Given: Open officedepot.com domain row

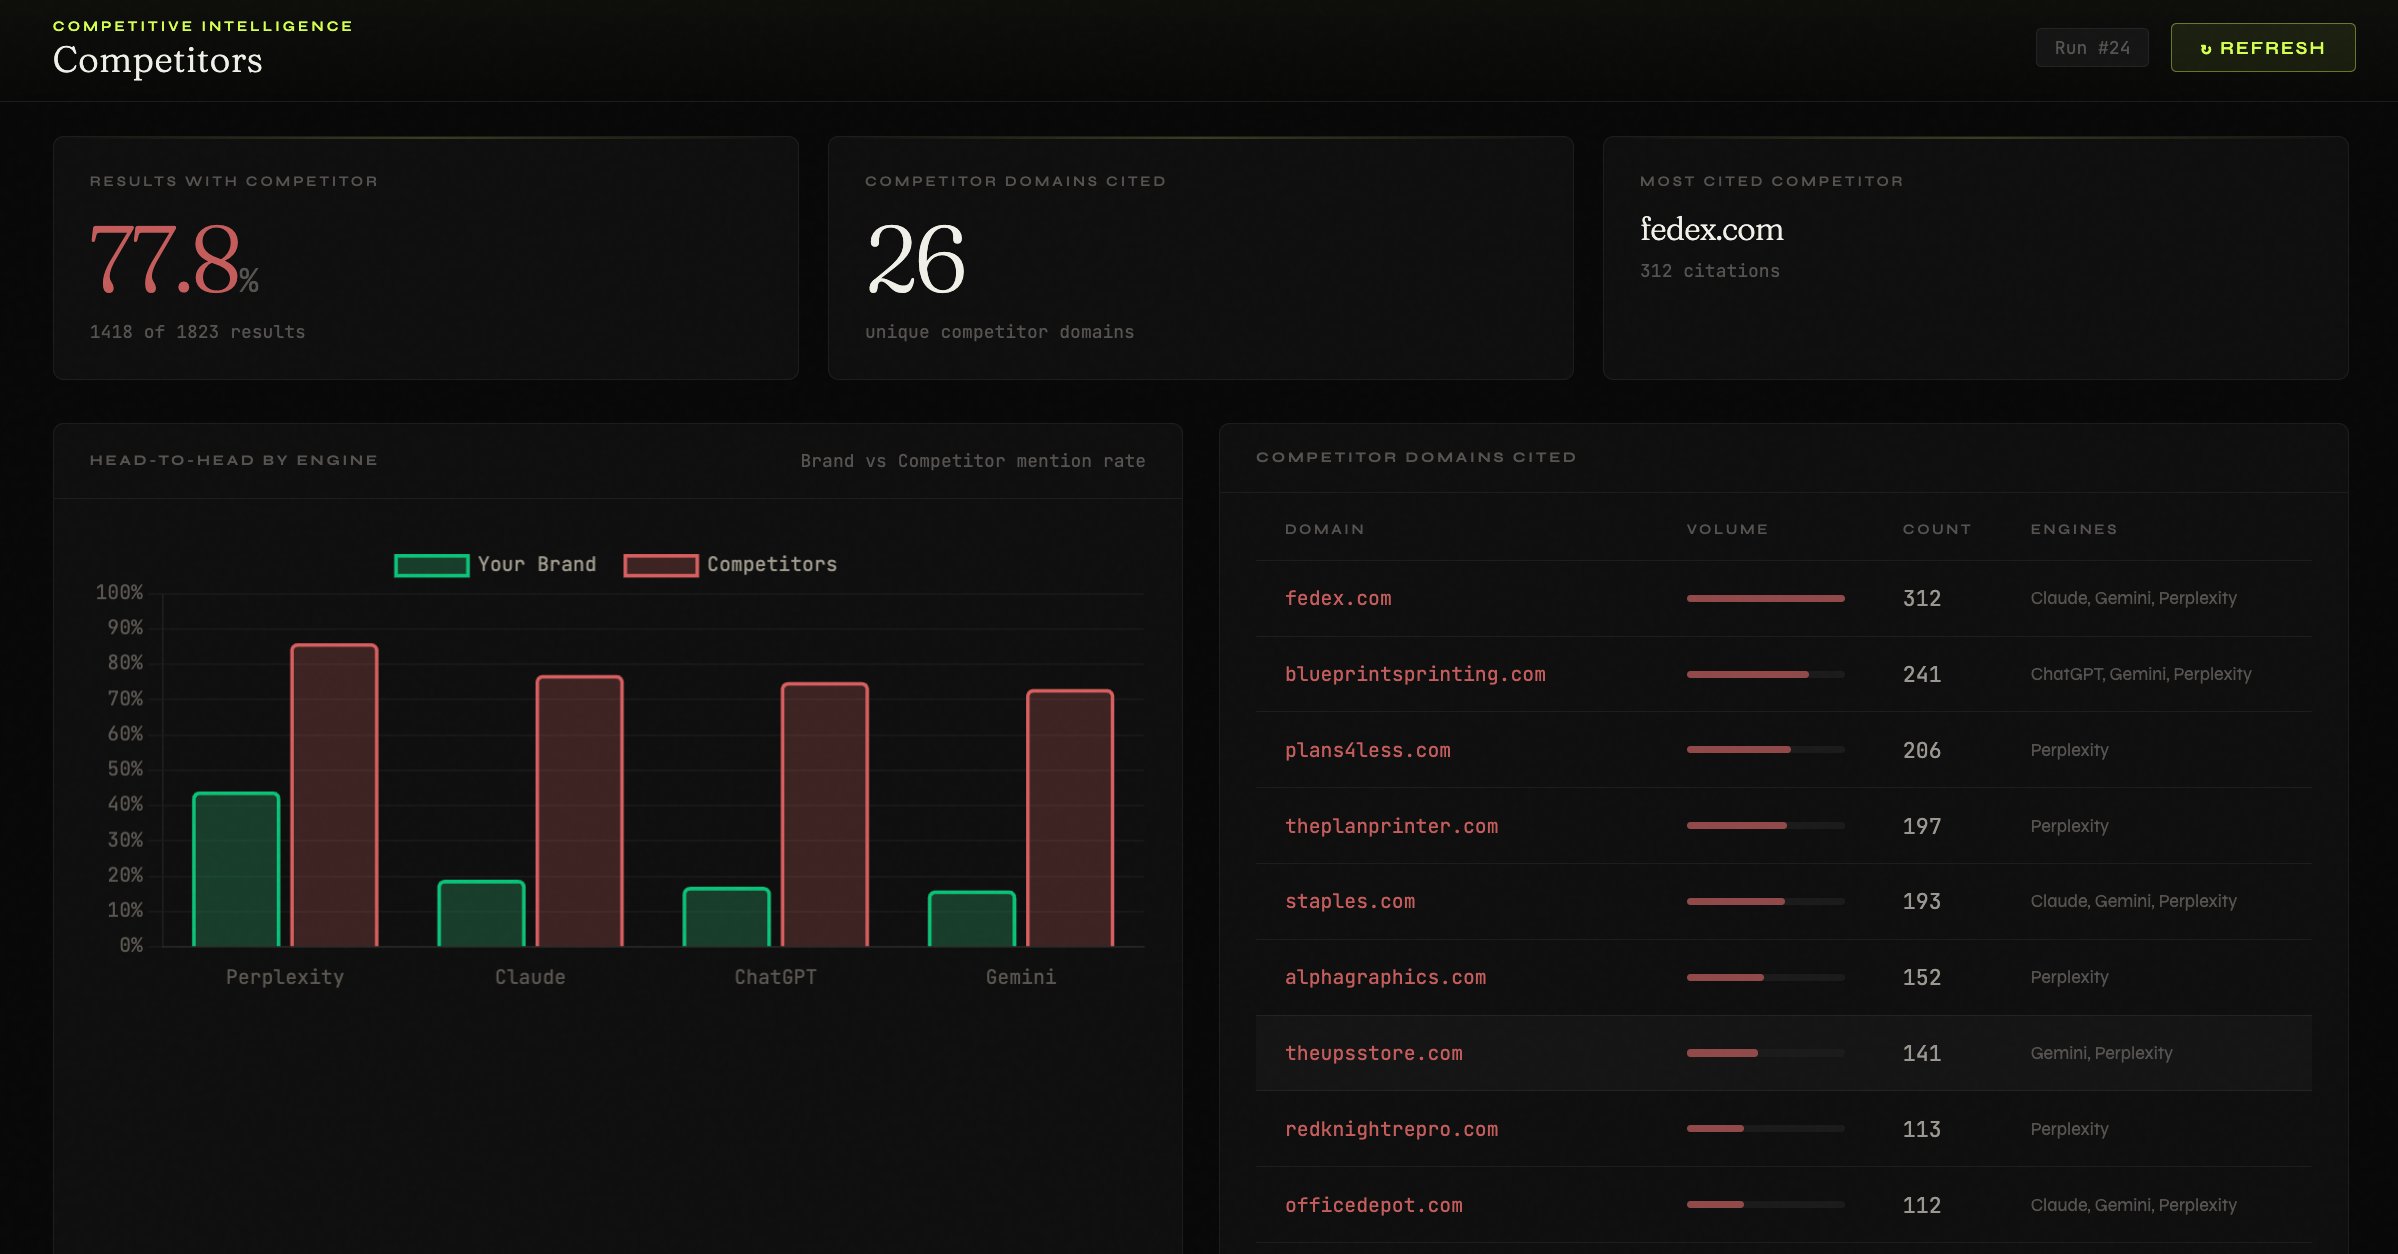Looking at the screenshot, I should click(1783, 1205).
